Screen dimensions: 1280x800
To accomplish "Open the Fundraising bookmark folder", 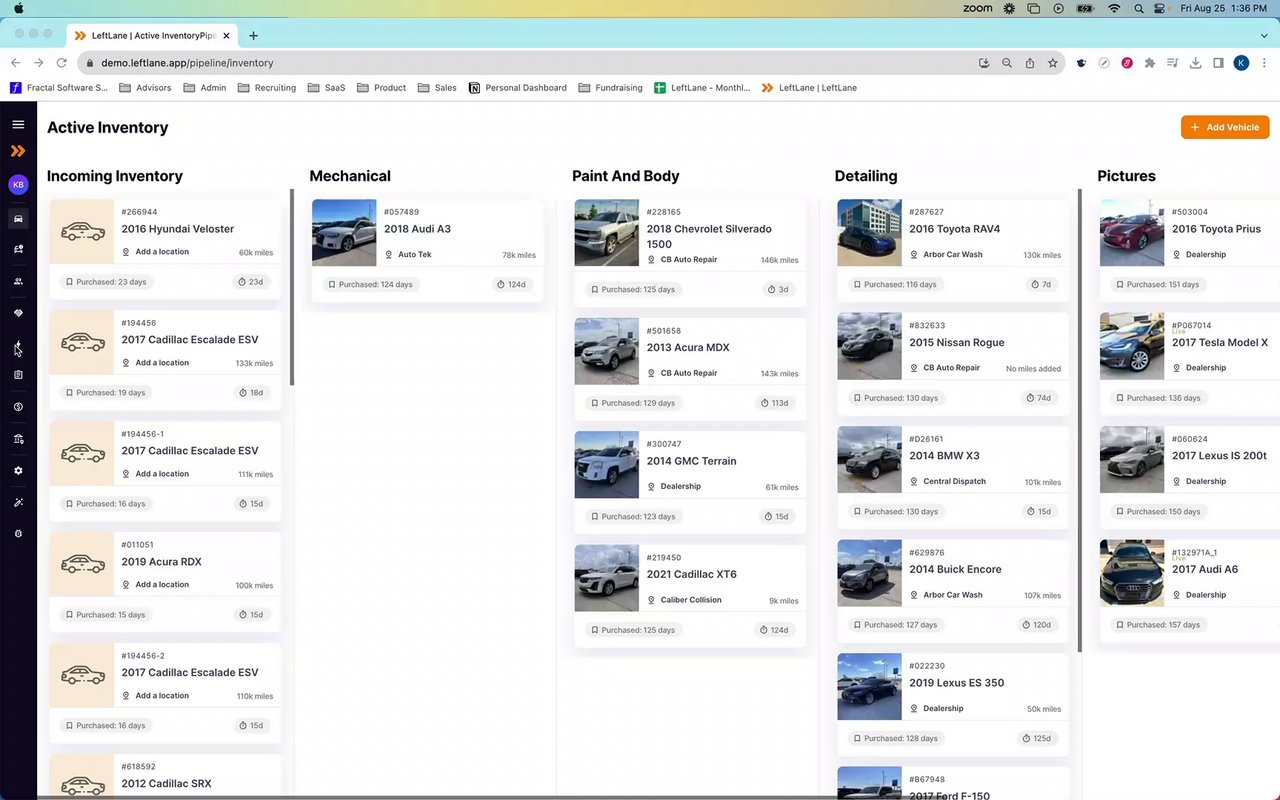I will (x=610, y=88).
